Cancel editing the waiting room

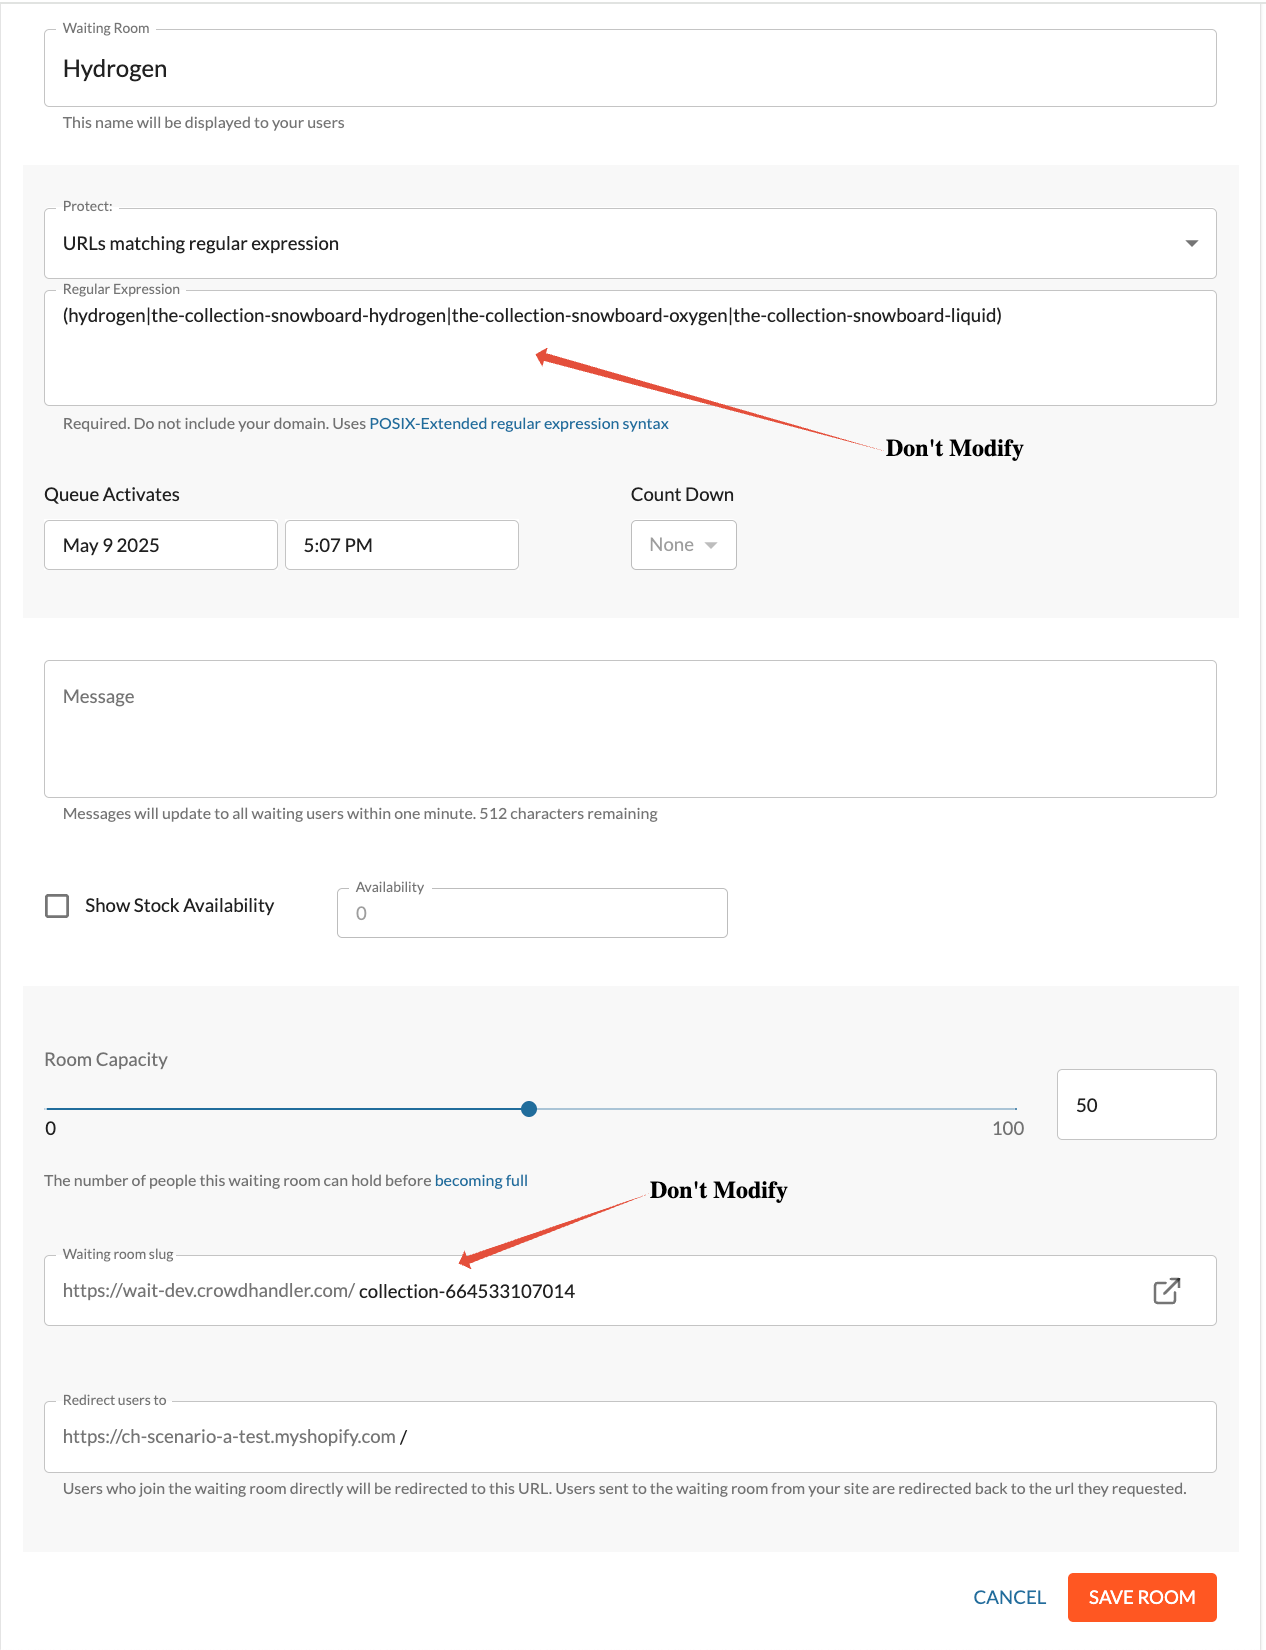pos(1009,1597)
